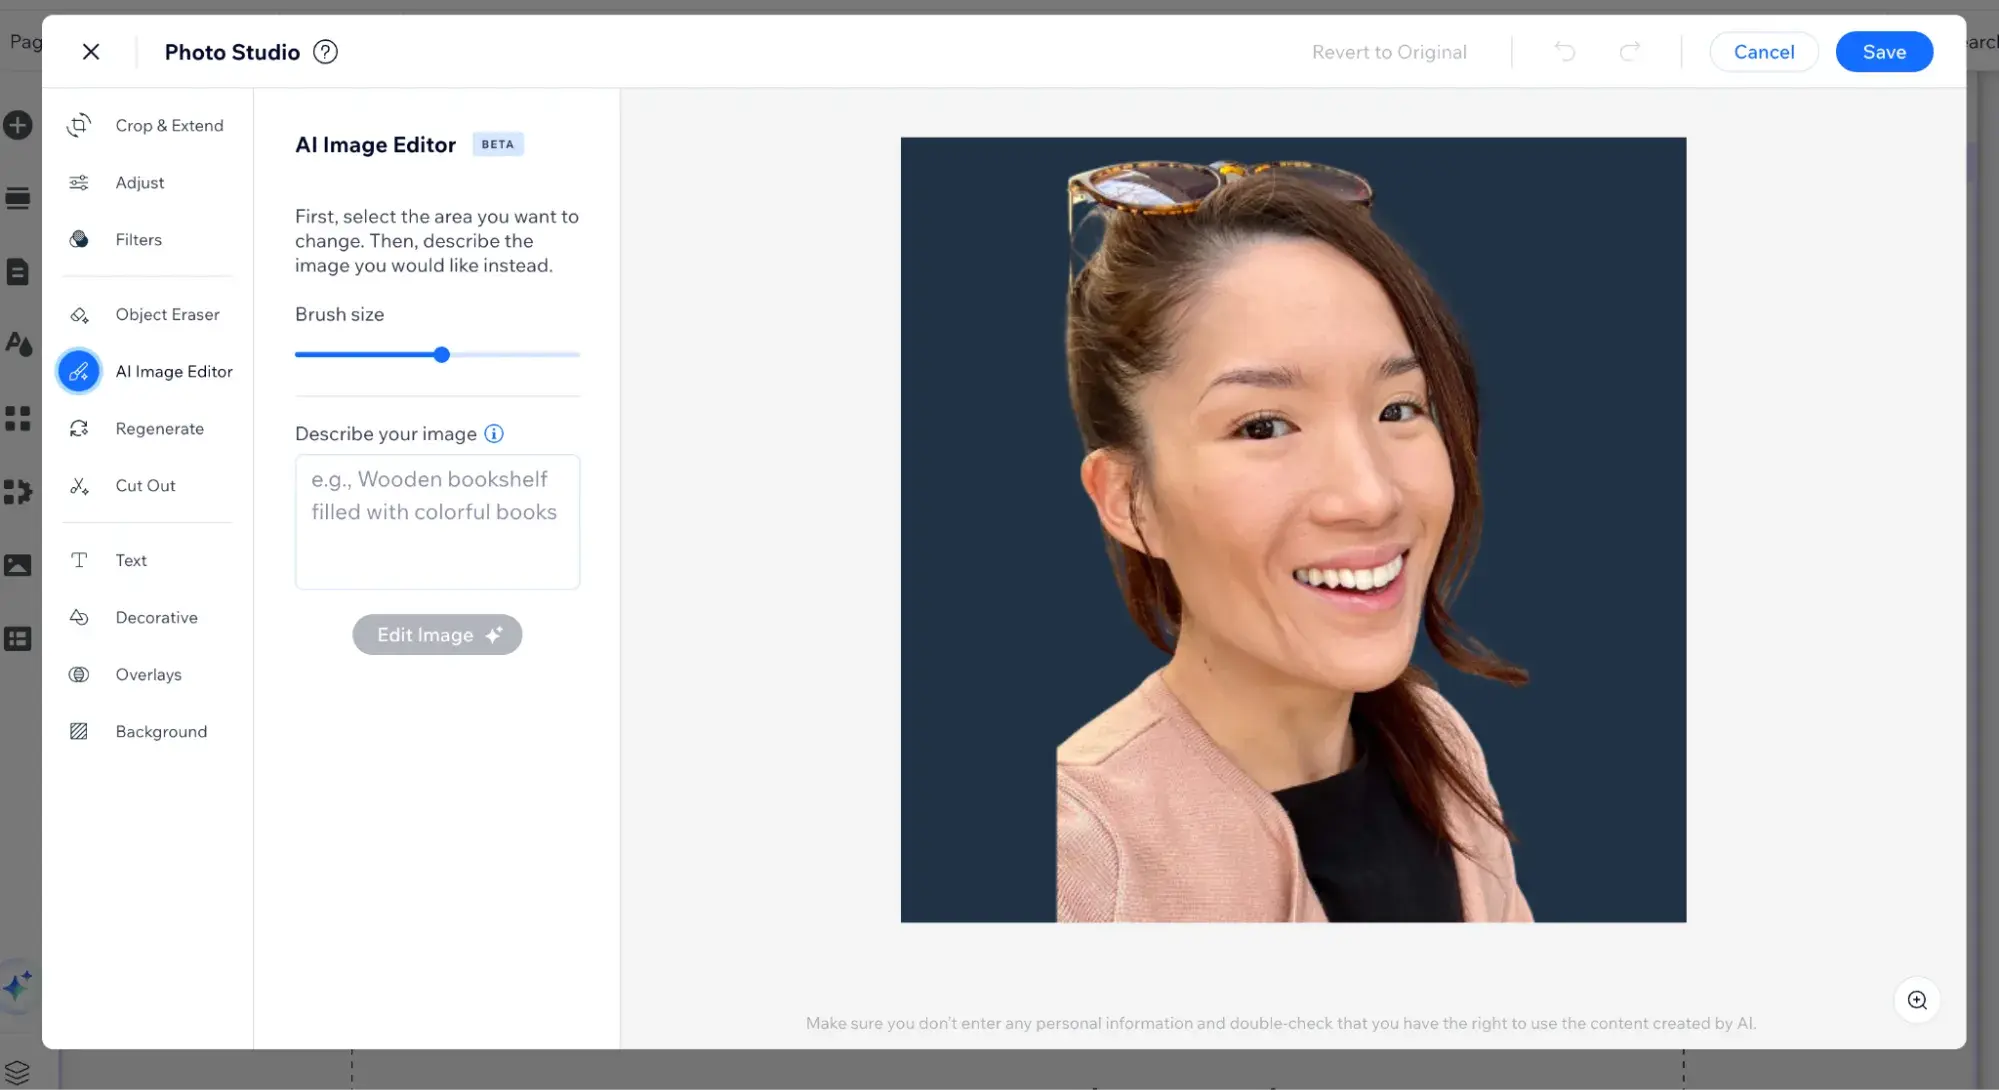Viewport: 1999px width, 1091px height.
Task: Click the Regenerate tool icon
Action: (79, 428)
